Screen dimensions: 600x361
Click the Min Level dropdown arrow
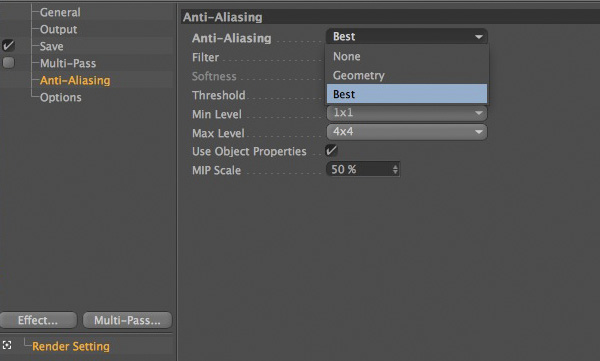coord(478,113)
